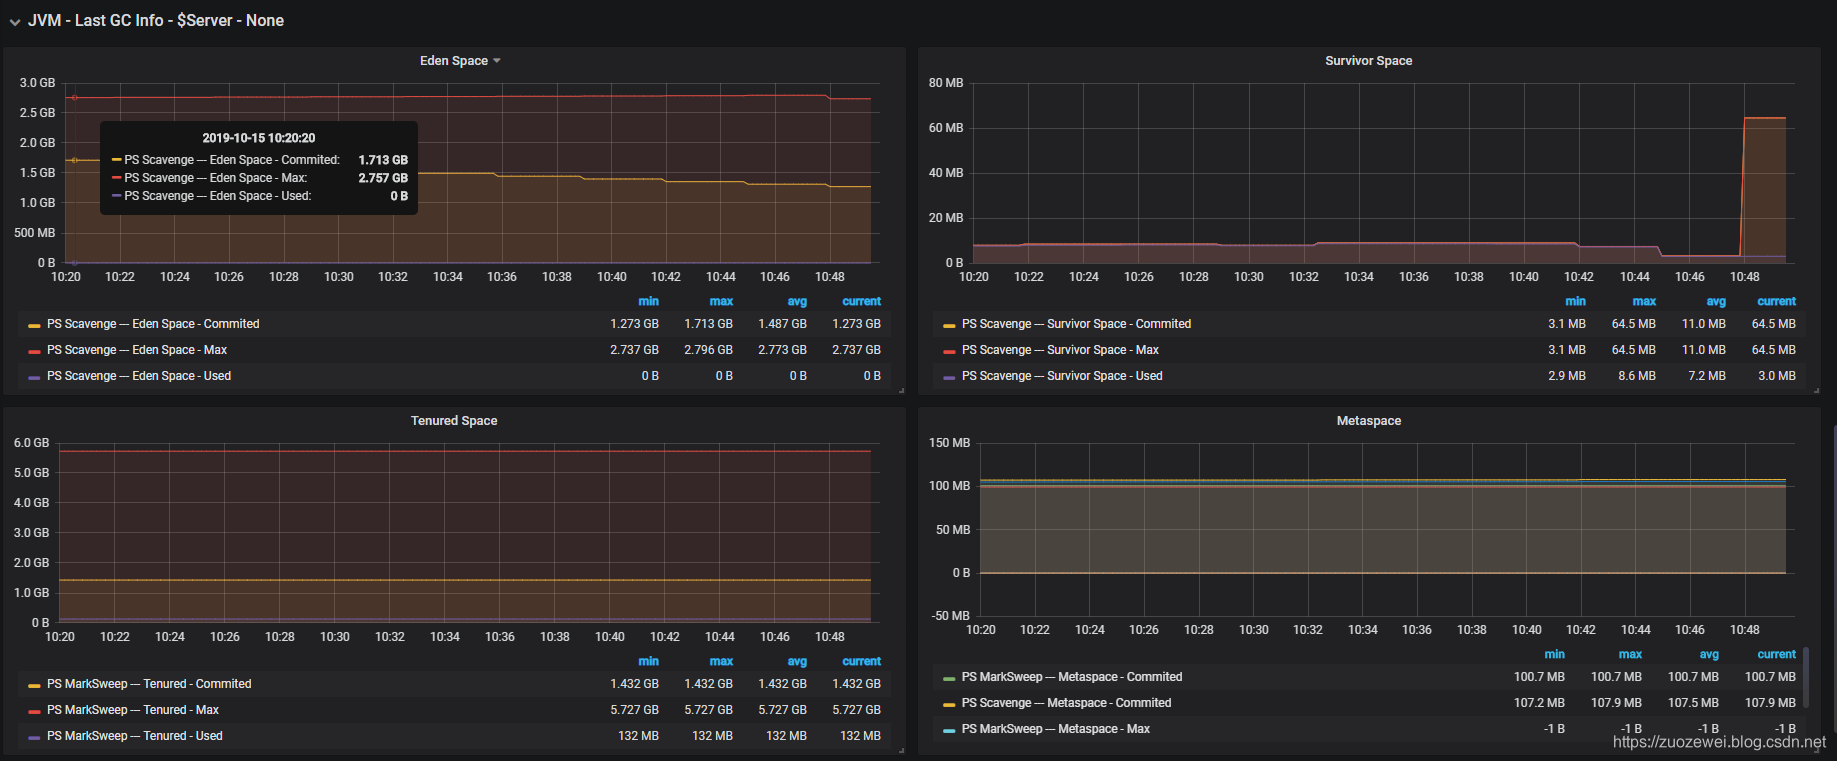Sort Survivor Space legend by avg
Screen dimensions: 1837x761
pos(1716,301)
